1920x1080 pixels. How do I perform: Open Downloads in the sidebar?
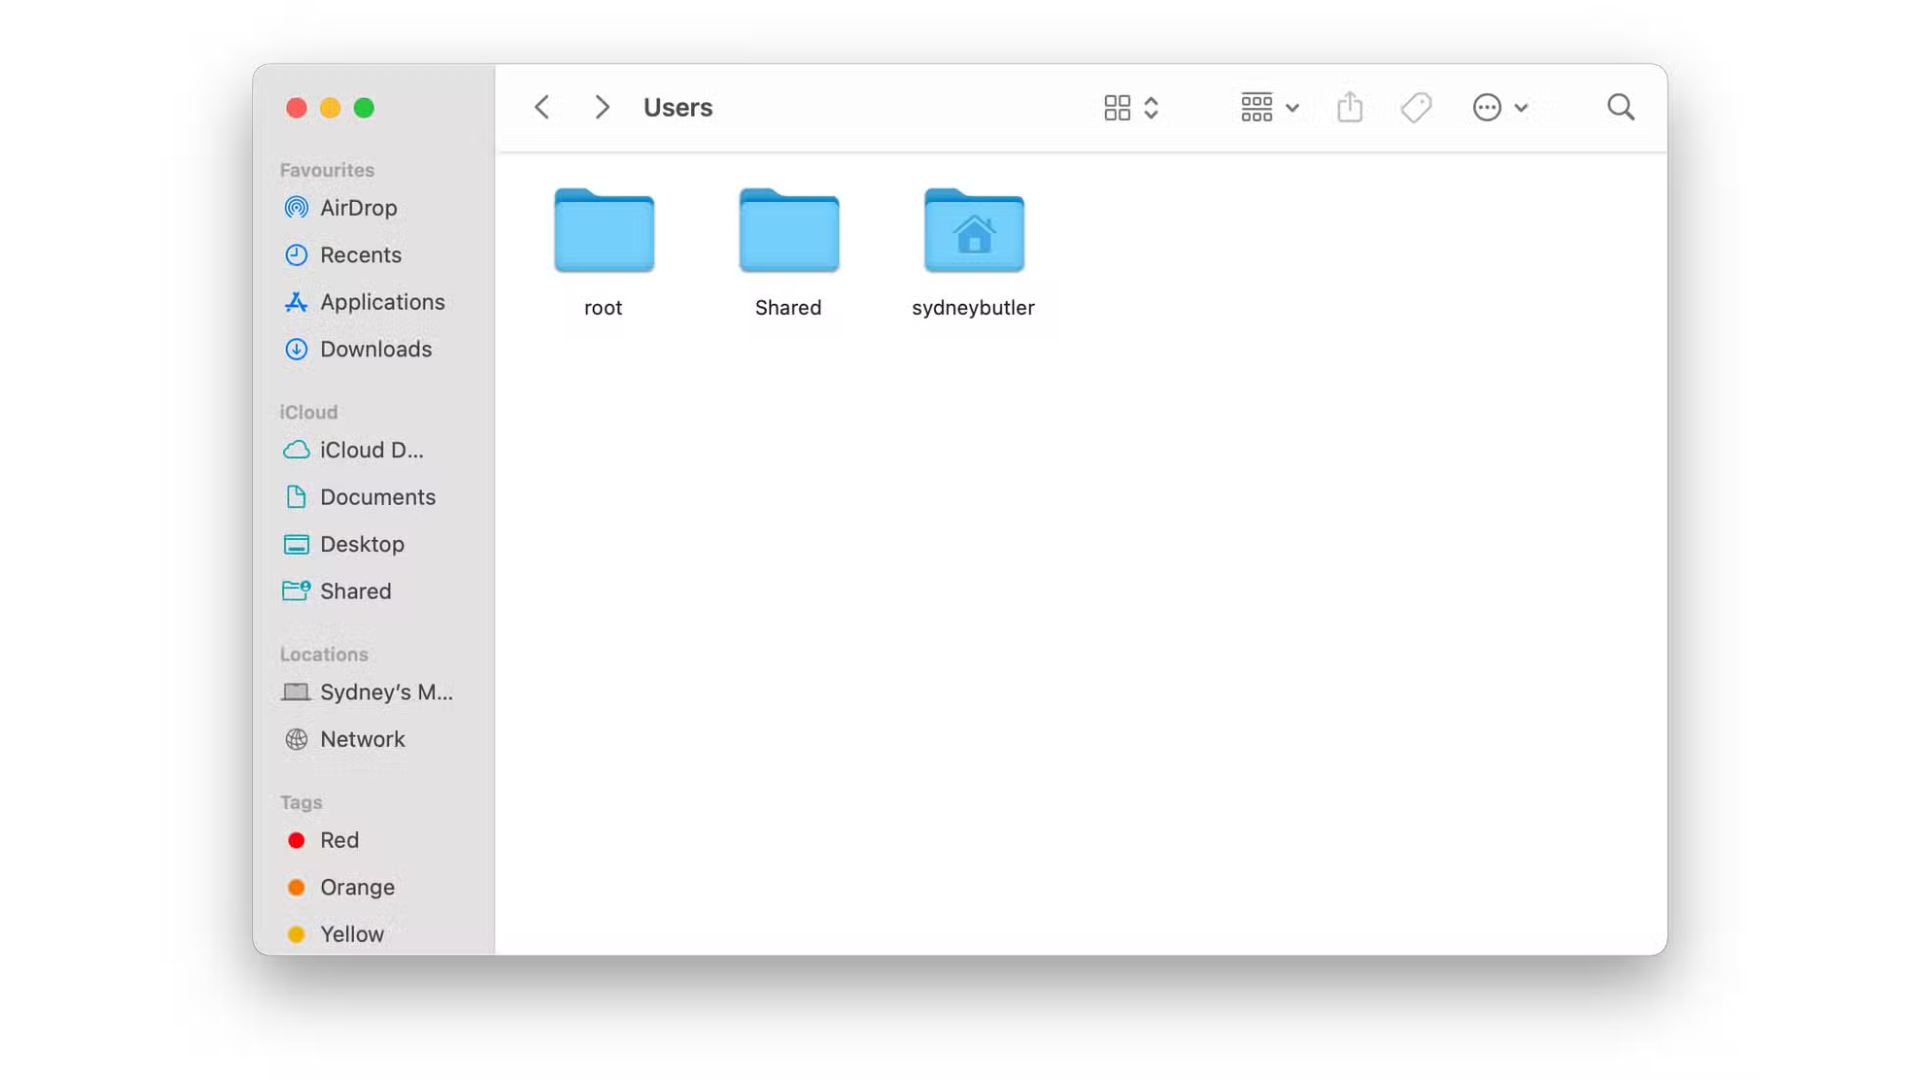pos(375,349)
